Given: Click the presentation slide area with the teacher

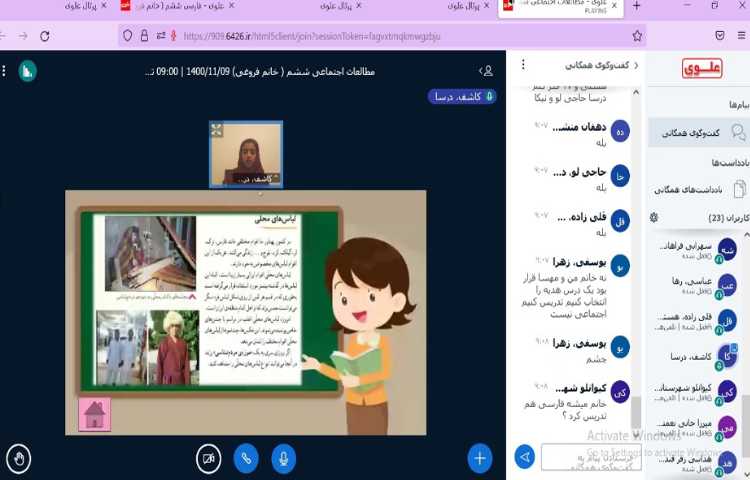Looking at the screenshot, I should click(245, 313).
